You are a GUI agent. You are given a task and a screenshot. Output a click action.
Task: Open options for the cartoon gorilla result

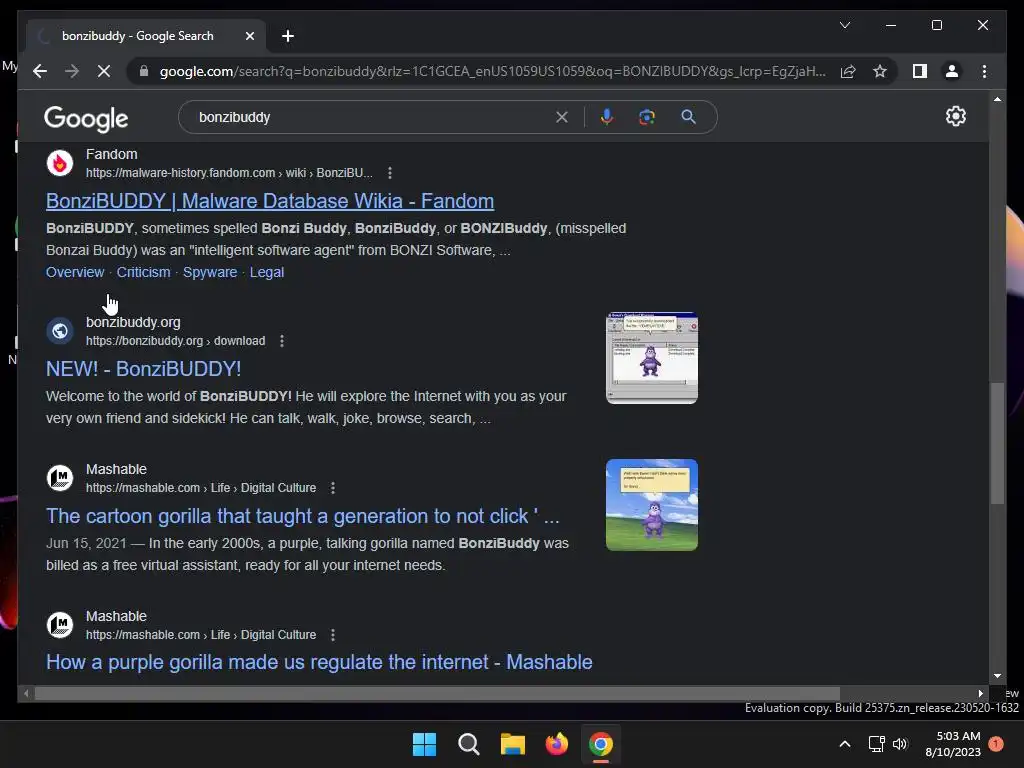333,488
